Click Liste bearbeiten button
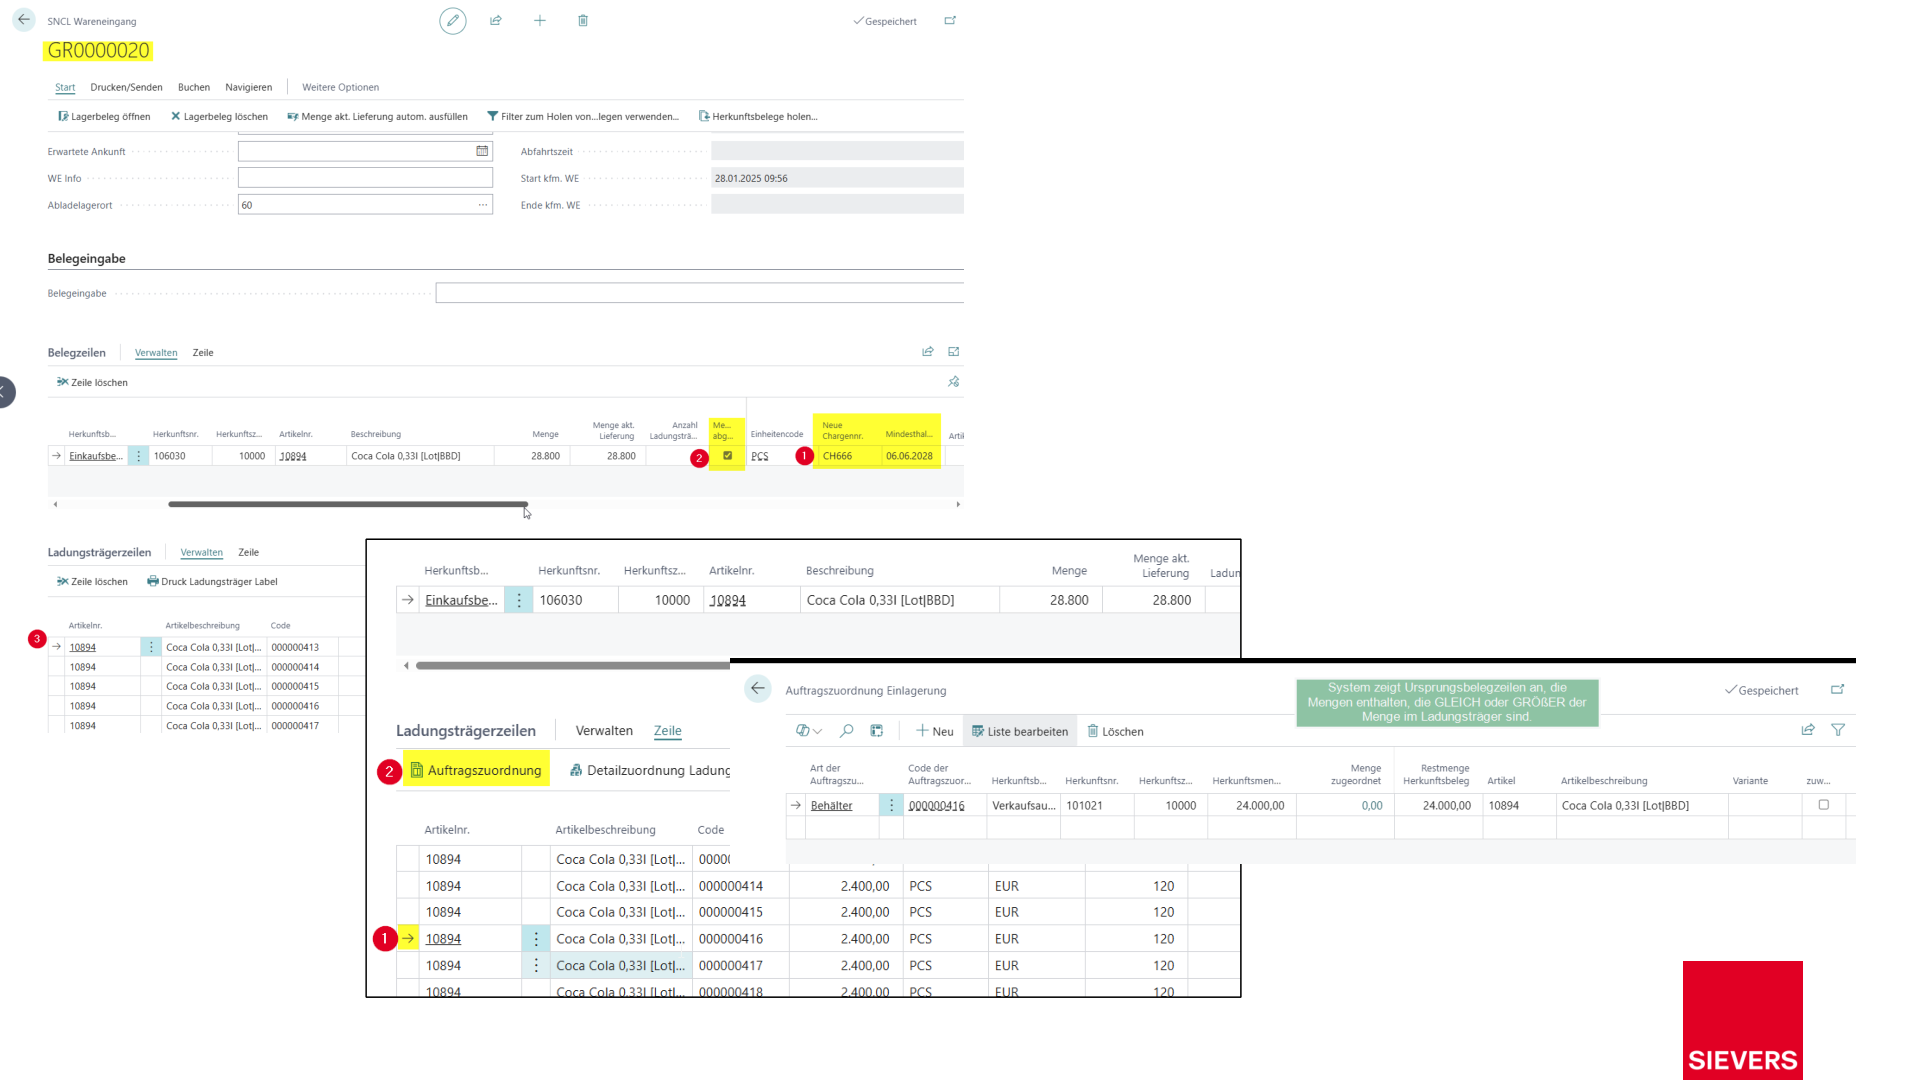The height and width of the screenshot is (1080, 1920). click(x=1020, y=731)
